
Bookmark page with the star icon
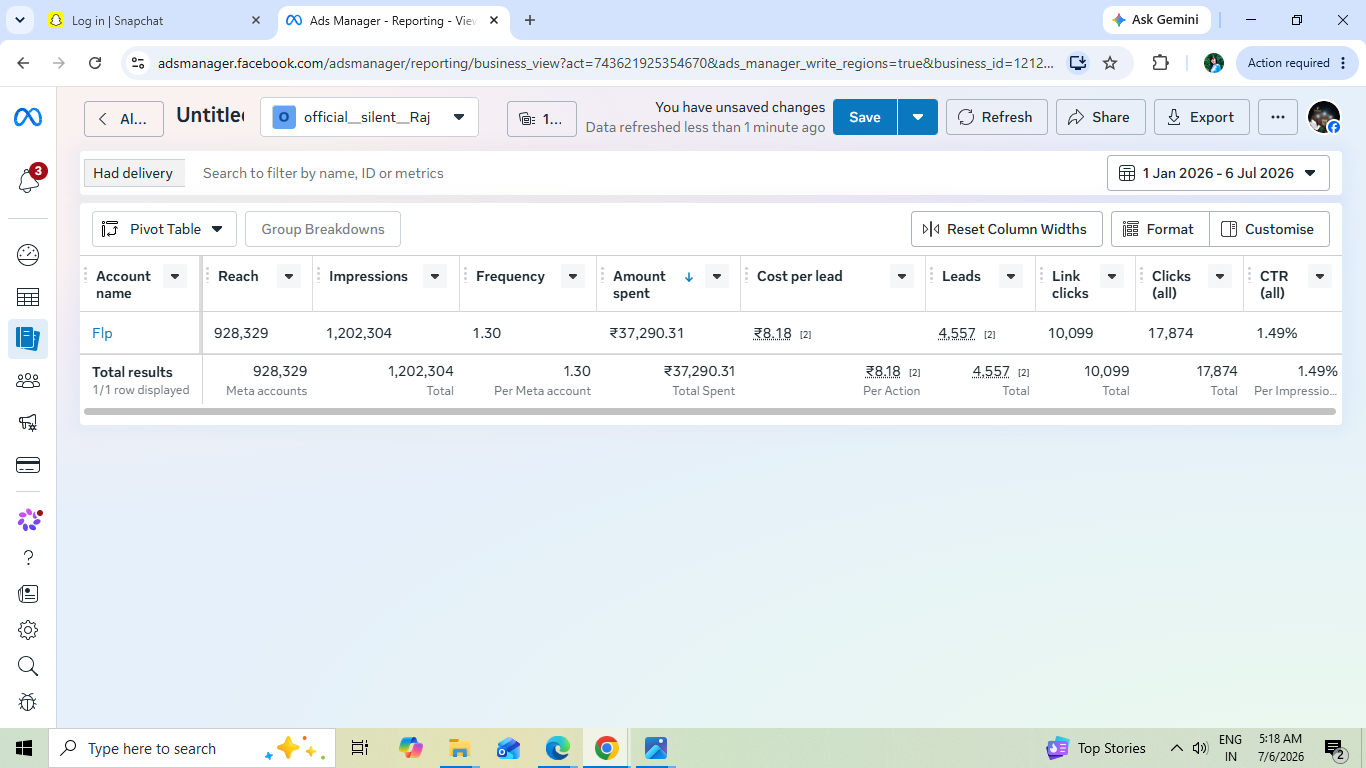tap(1110, 63)
